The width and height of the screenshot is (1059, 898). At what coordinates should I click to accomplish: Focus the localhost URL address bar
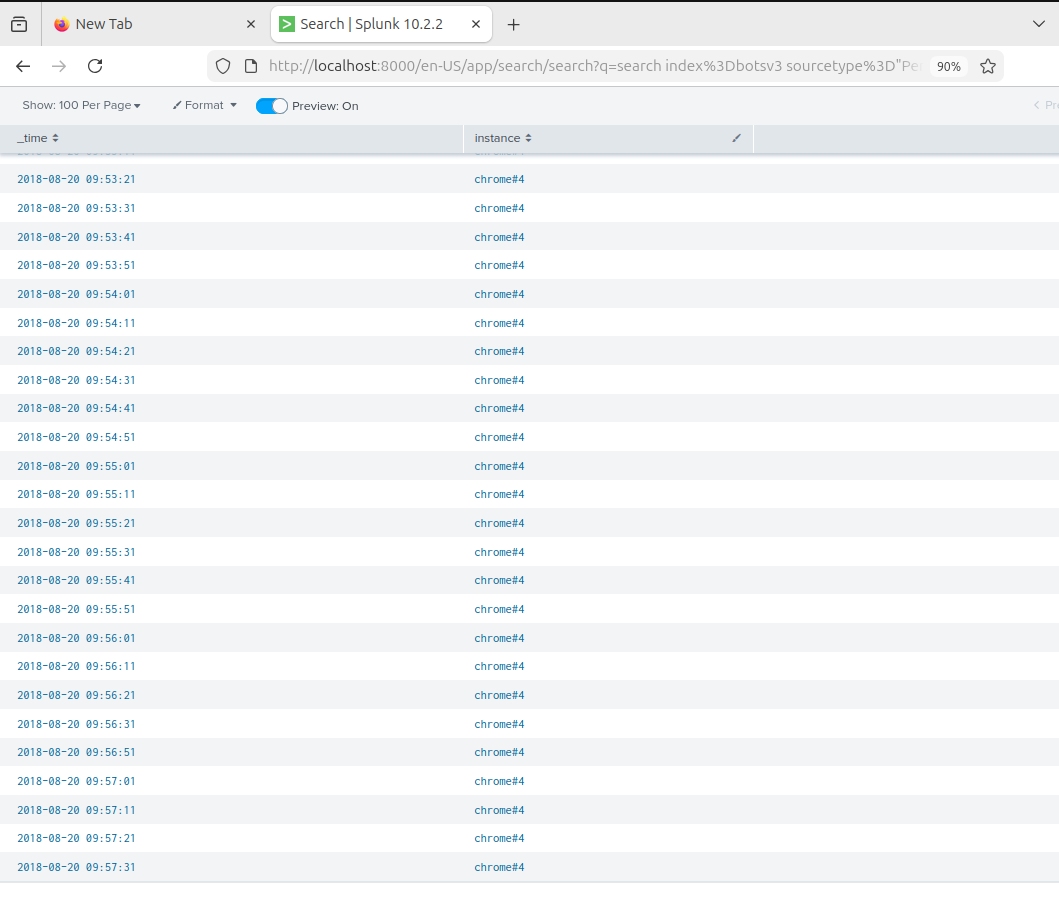tap(594, 66)
